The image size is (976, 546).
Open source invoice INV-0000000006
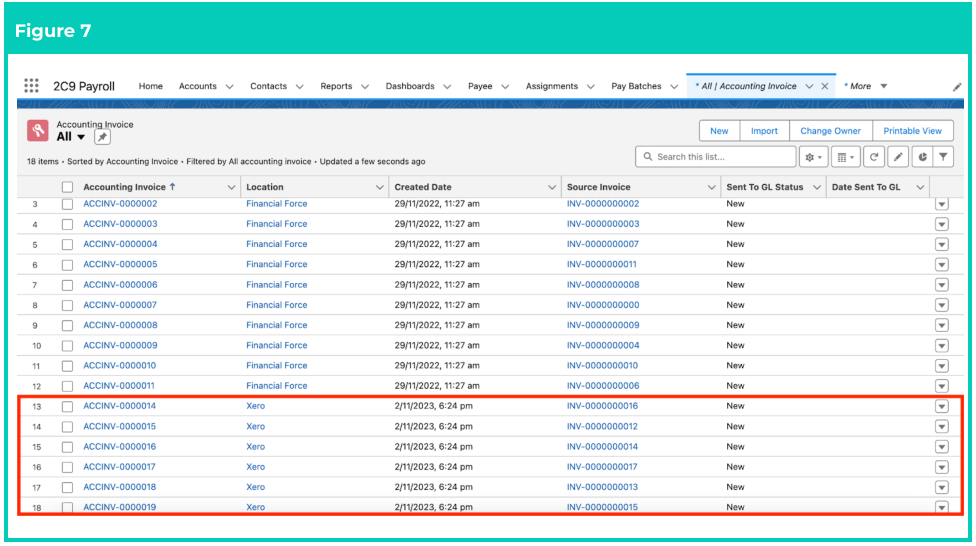[603, 385]
